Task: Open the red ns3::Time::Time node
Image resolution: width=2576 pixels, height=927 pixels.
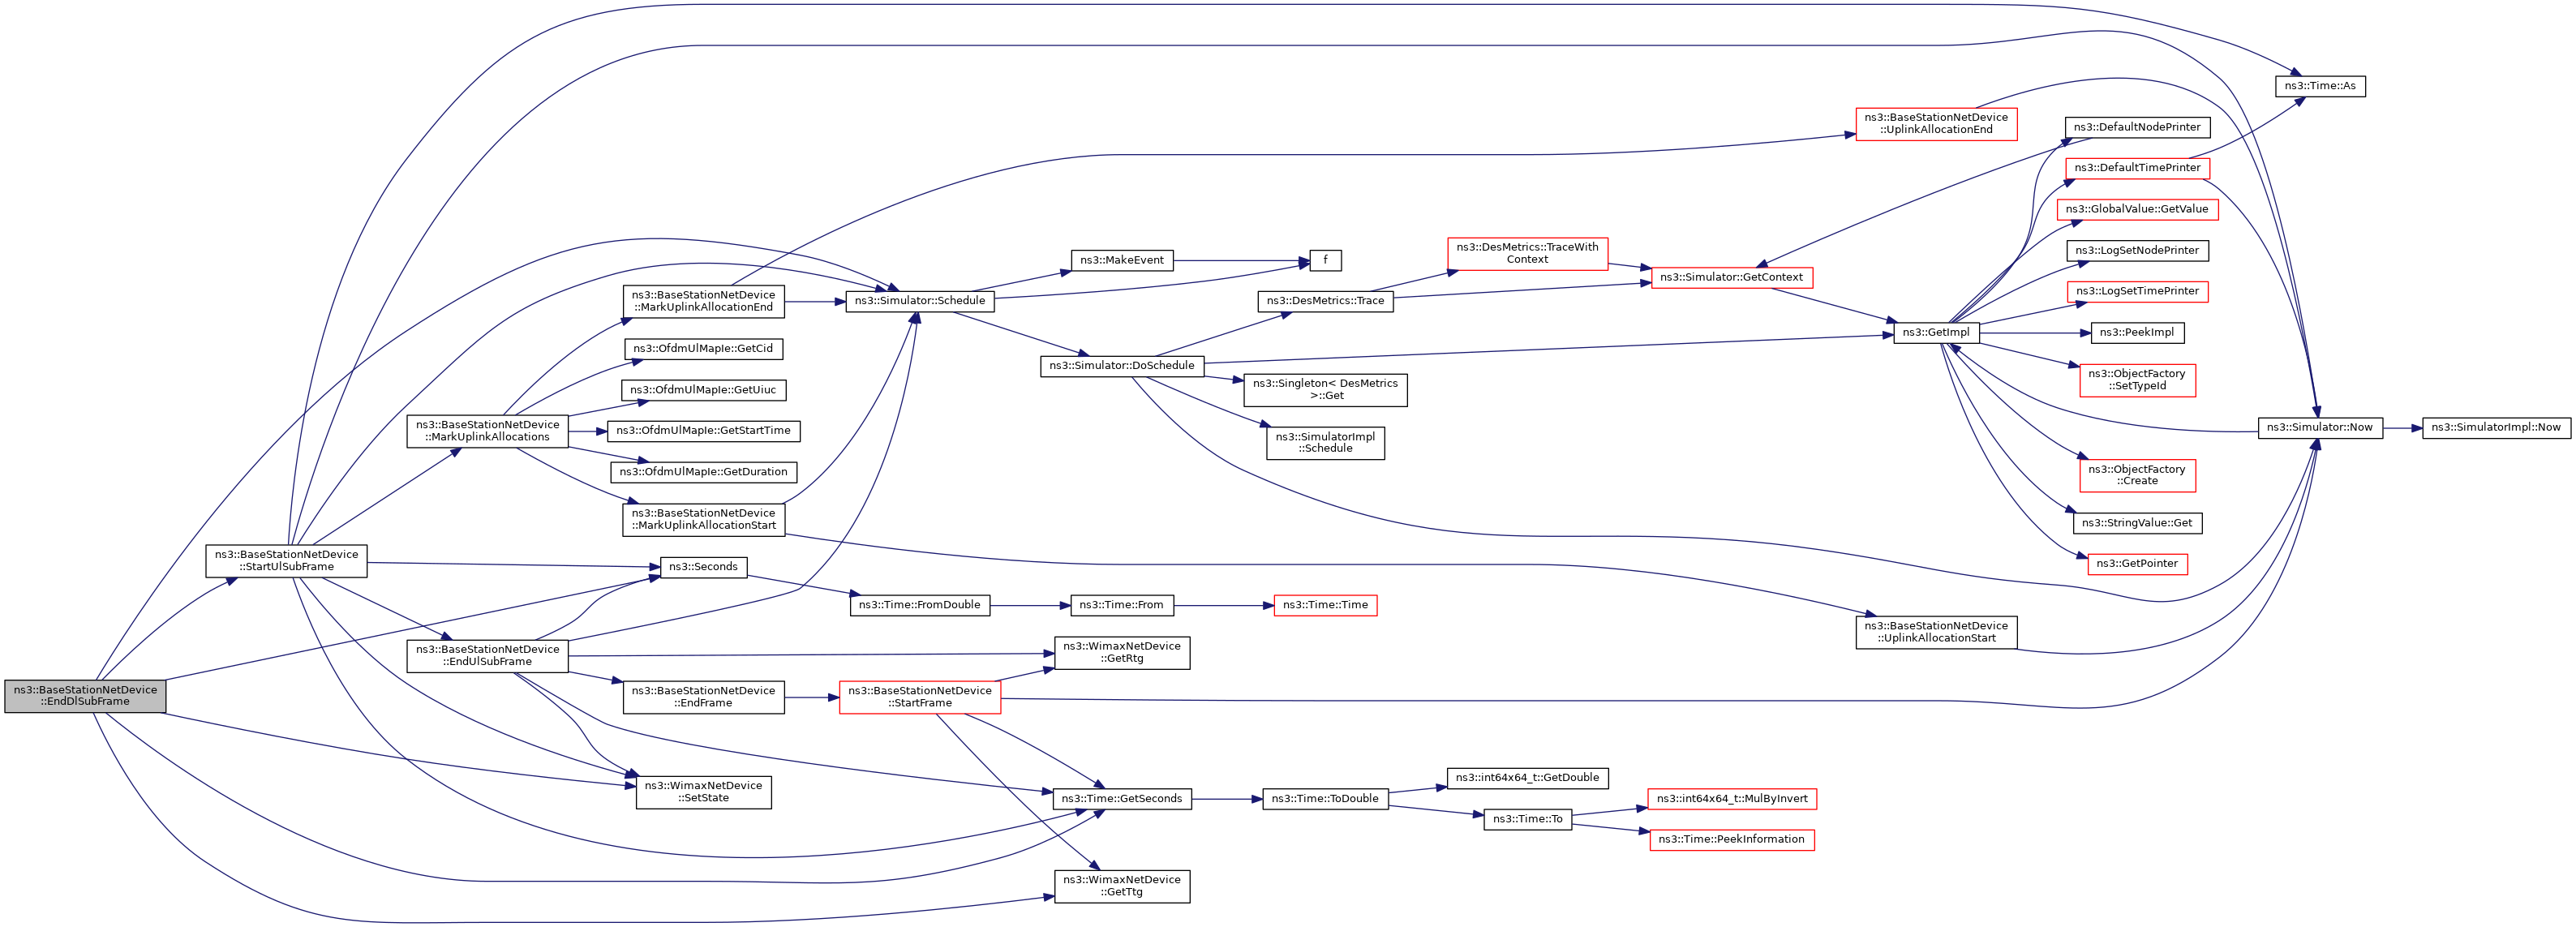Action: [1326, 605]
